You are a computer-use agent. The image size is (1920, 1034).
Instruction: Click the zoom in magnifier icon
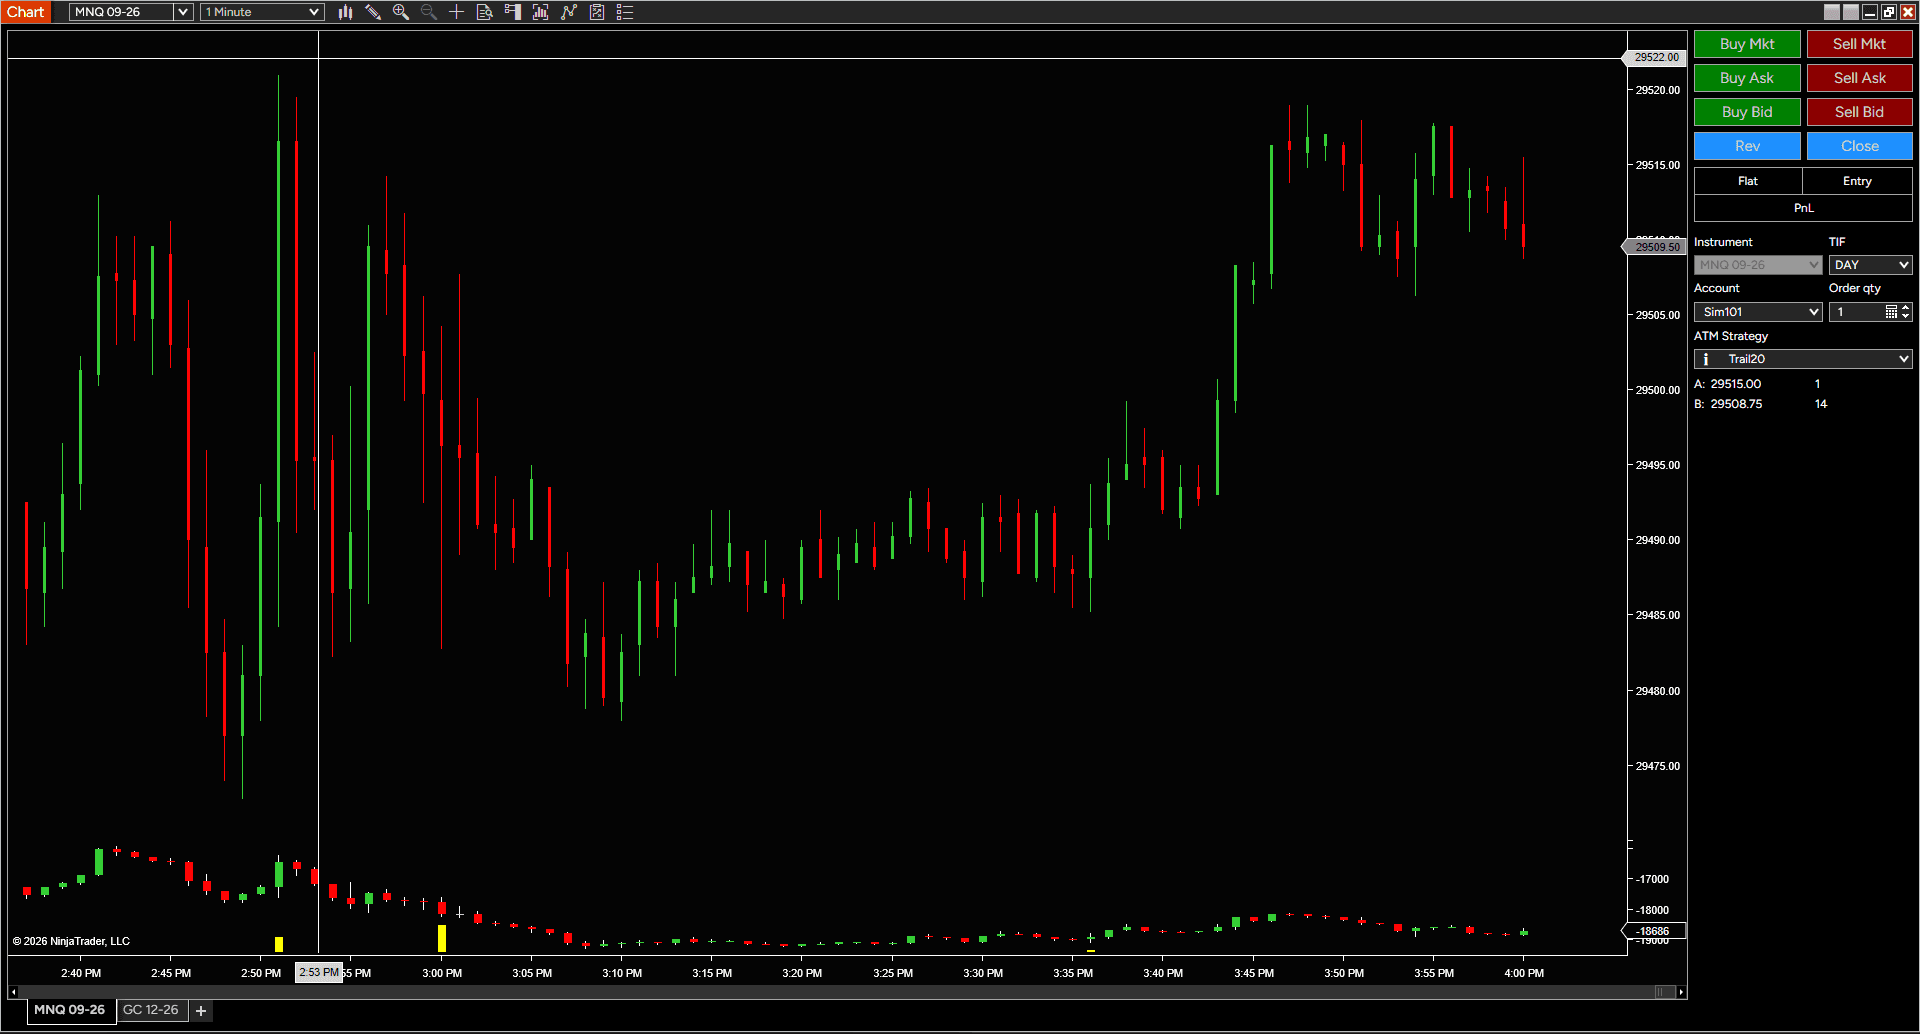pyautogui.click(x=401, y=12)
